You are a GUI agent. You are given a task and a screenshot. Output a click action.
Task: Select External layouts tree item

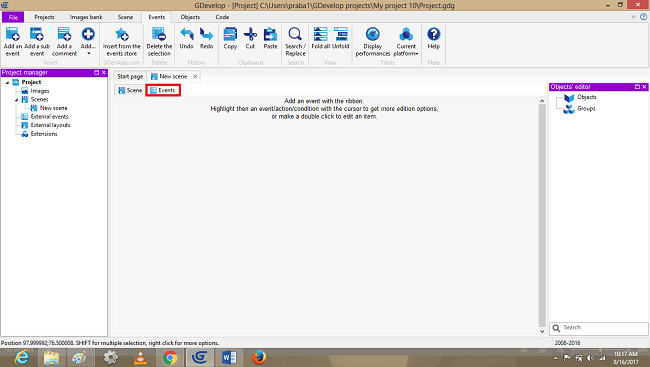click(50, 125)
